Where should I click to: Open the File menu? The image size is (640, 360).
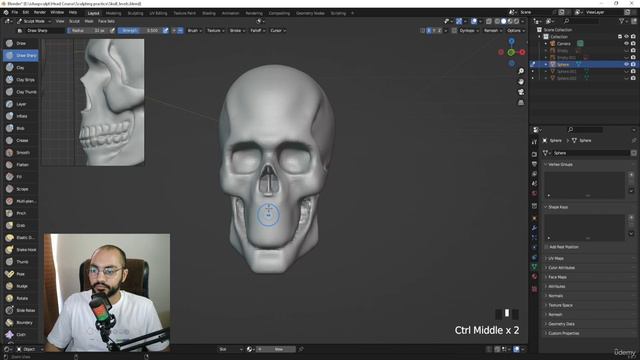tap(15, 13)
